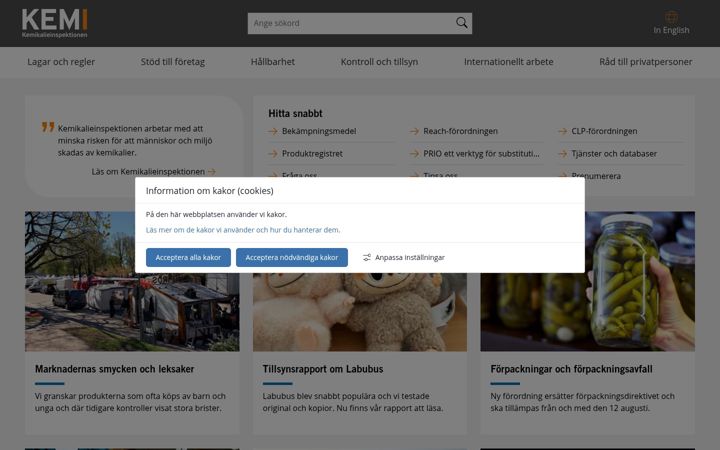This screenshot has height=450, width=720.
Task: Click the arrow icon next to CLP-förordningen
Action: [562, 131]
